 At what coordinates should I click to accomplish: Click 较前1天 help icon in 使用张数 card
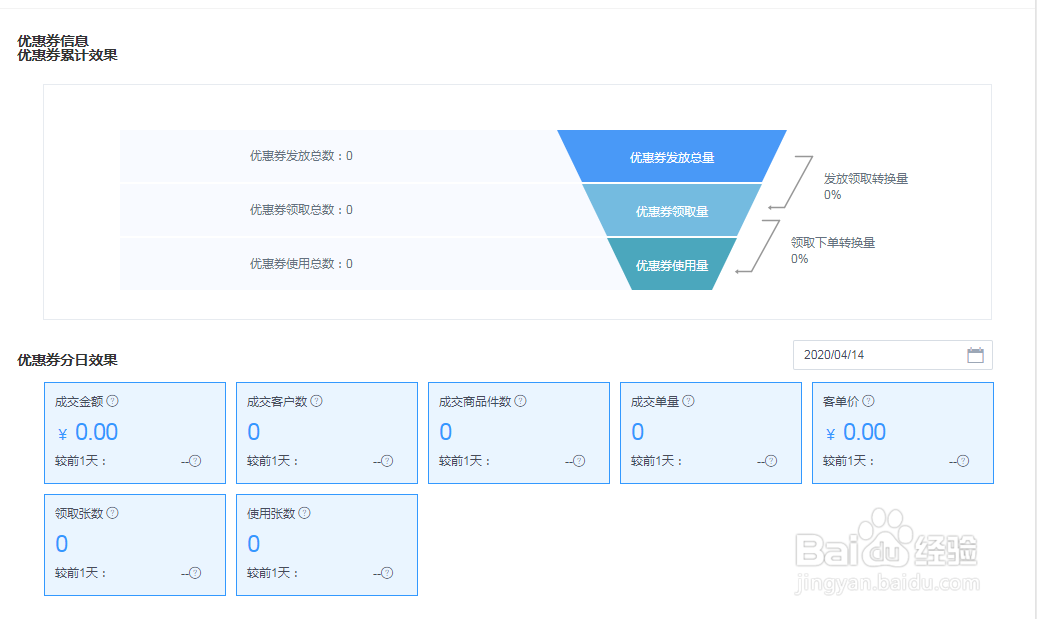[387, 573]
